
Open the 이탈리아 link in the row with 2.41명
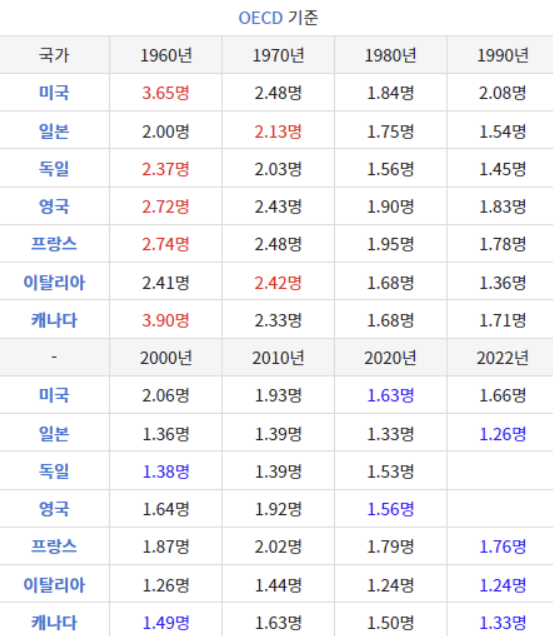54,282
